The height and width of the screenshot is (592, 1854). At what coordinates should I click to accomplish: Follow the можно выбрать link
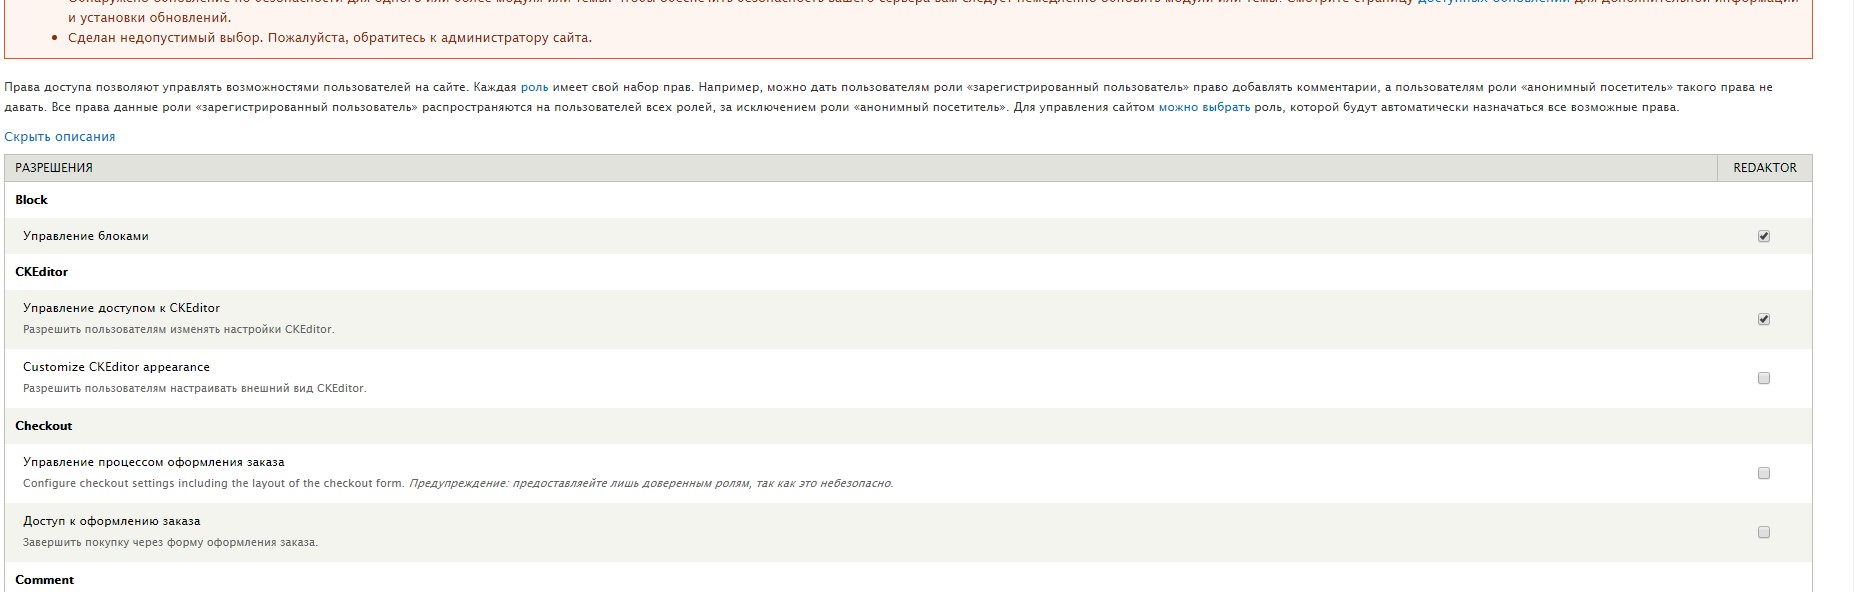coord(1204,107)
